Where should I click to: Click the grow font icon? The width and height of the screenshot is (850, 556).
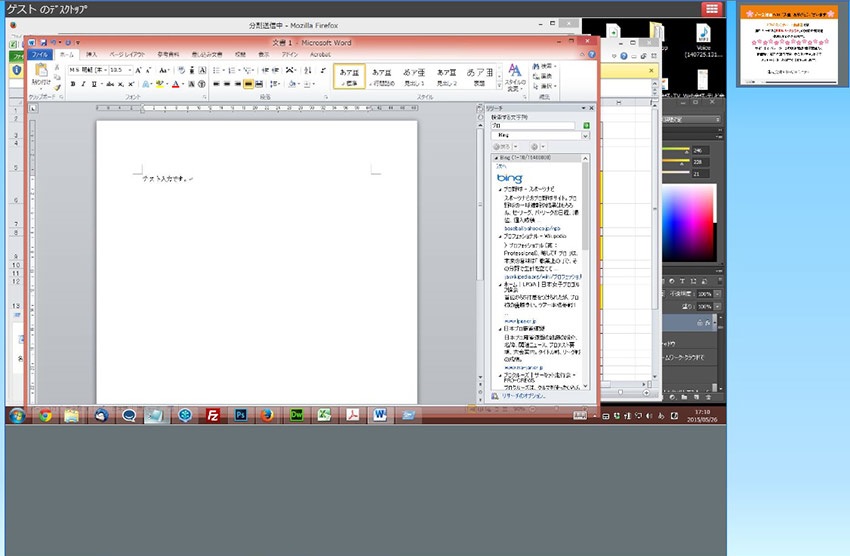click(x=138, y=70)
